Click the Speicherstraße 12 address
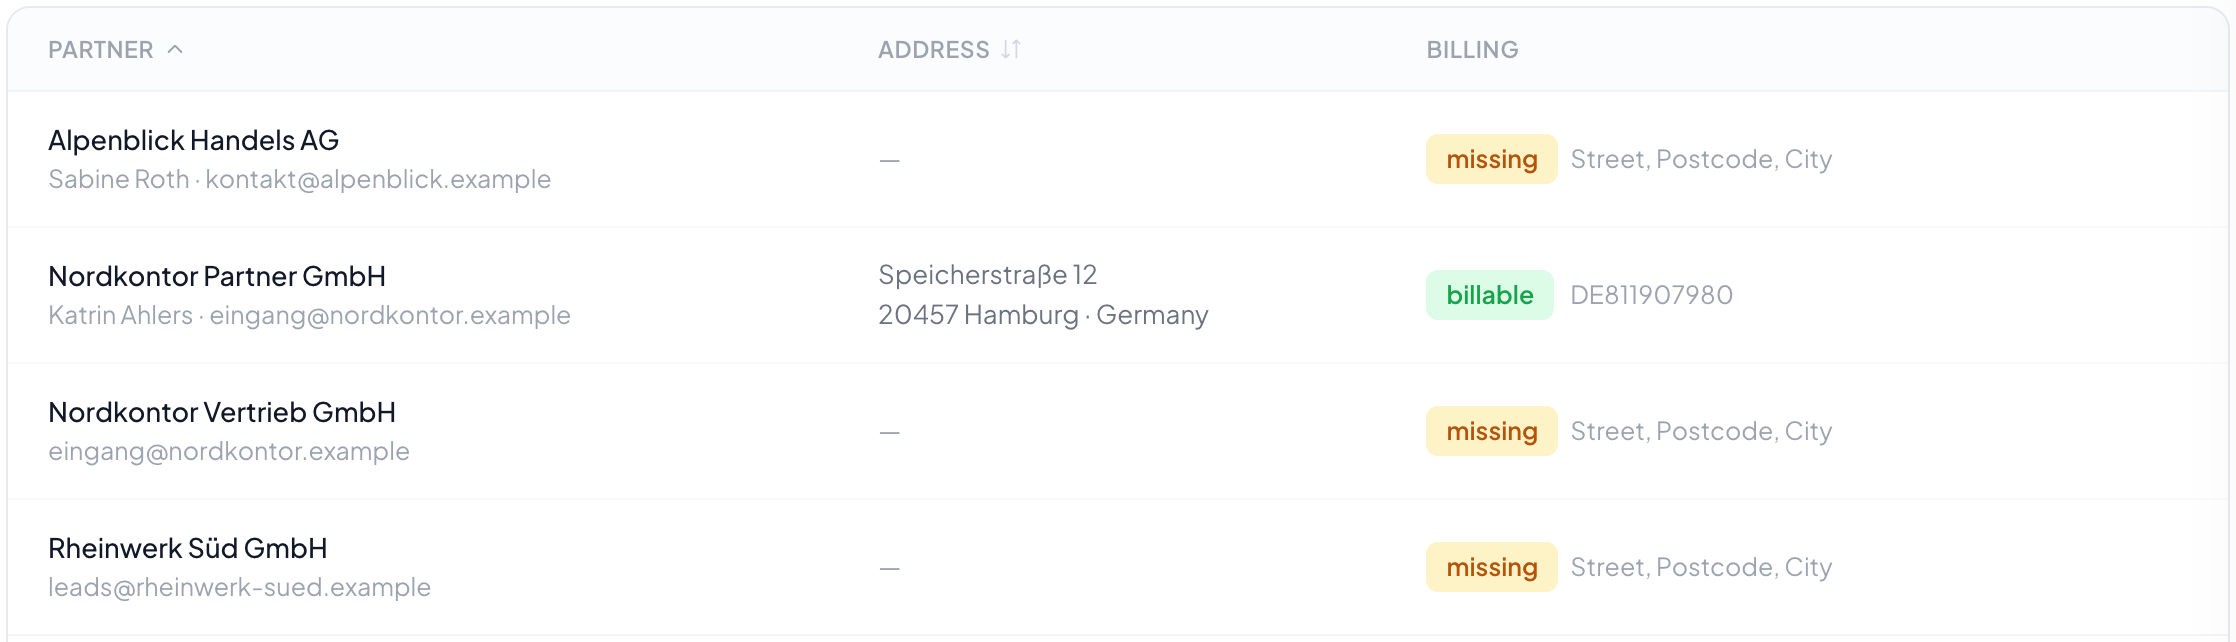 [x=987, y=275]
